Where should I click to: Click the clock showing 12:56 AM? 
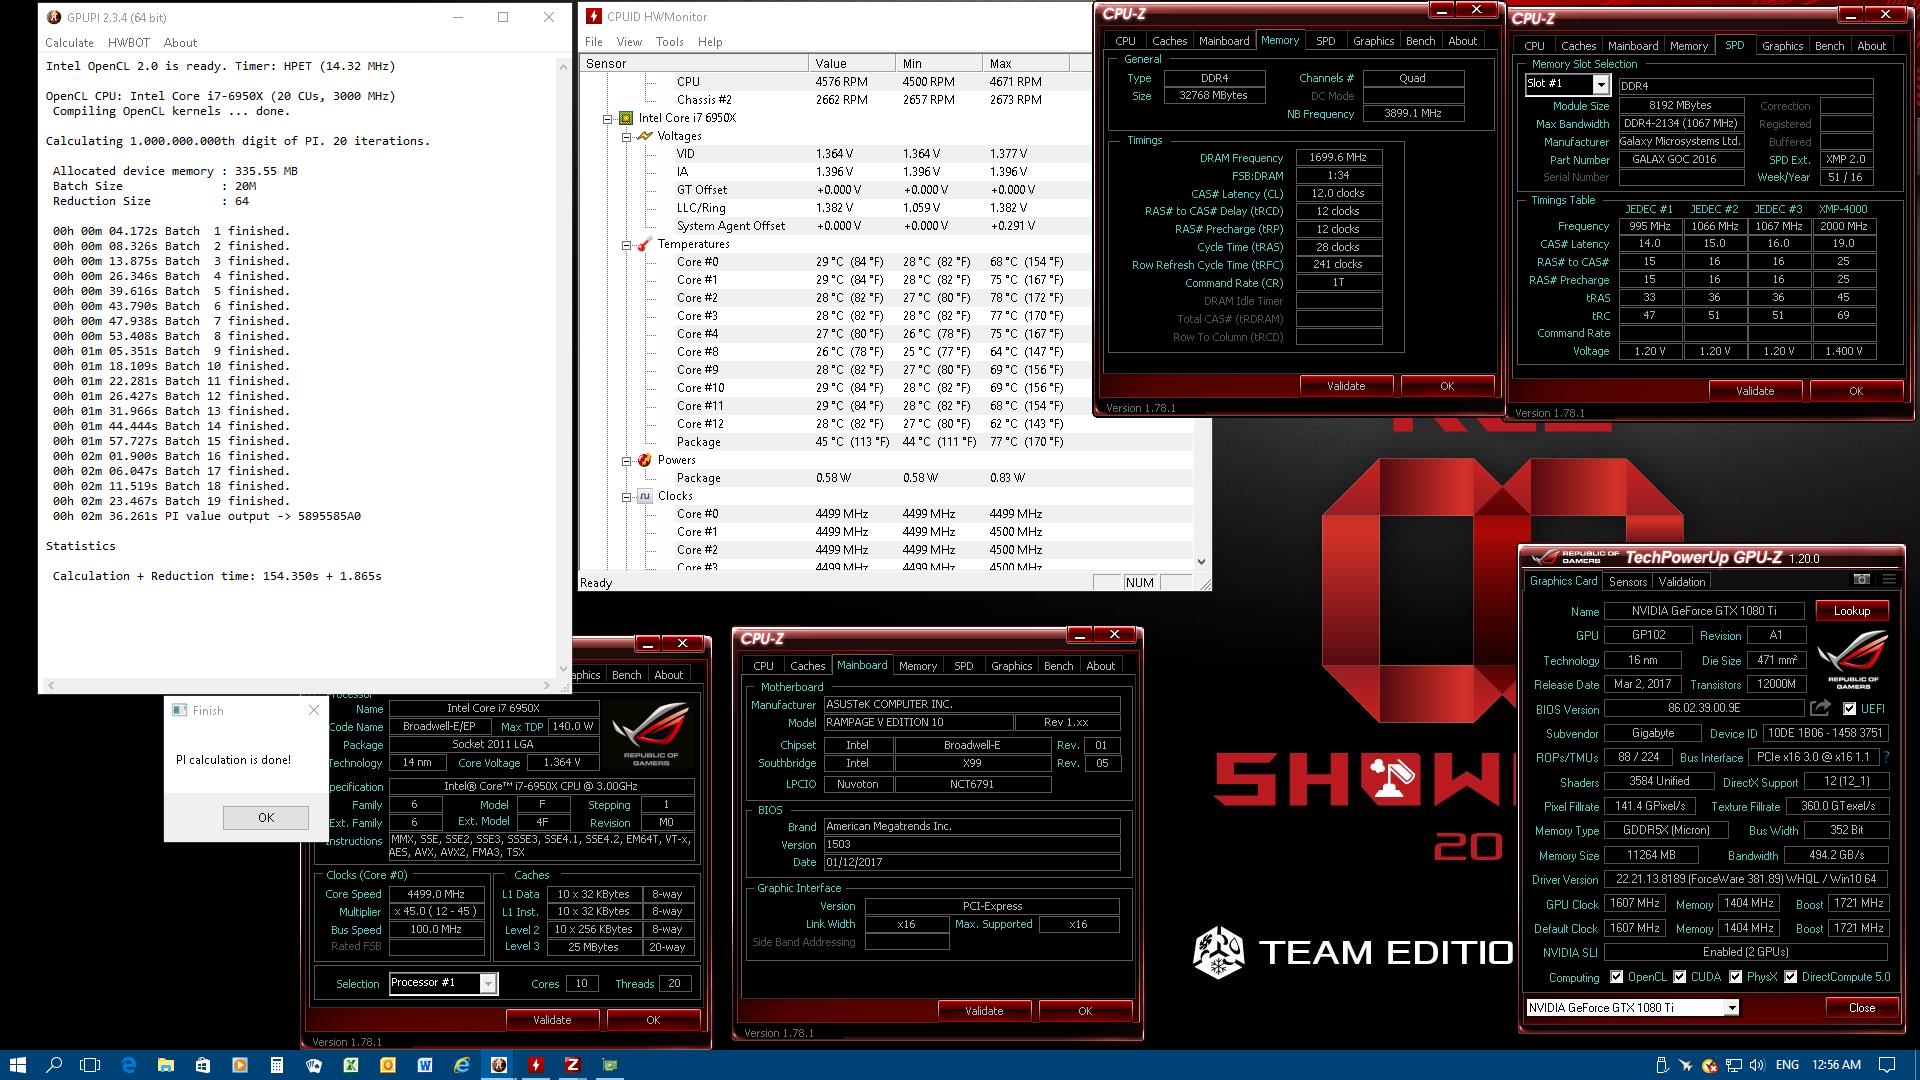tap(1836, 1065)
